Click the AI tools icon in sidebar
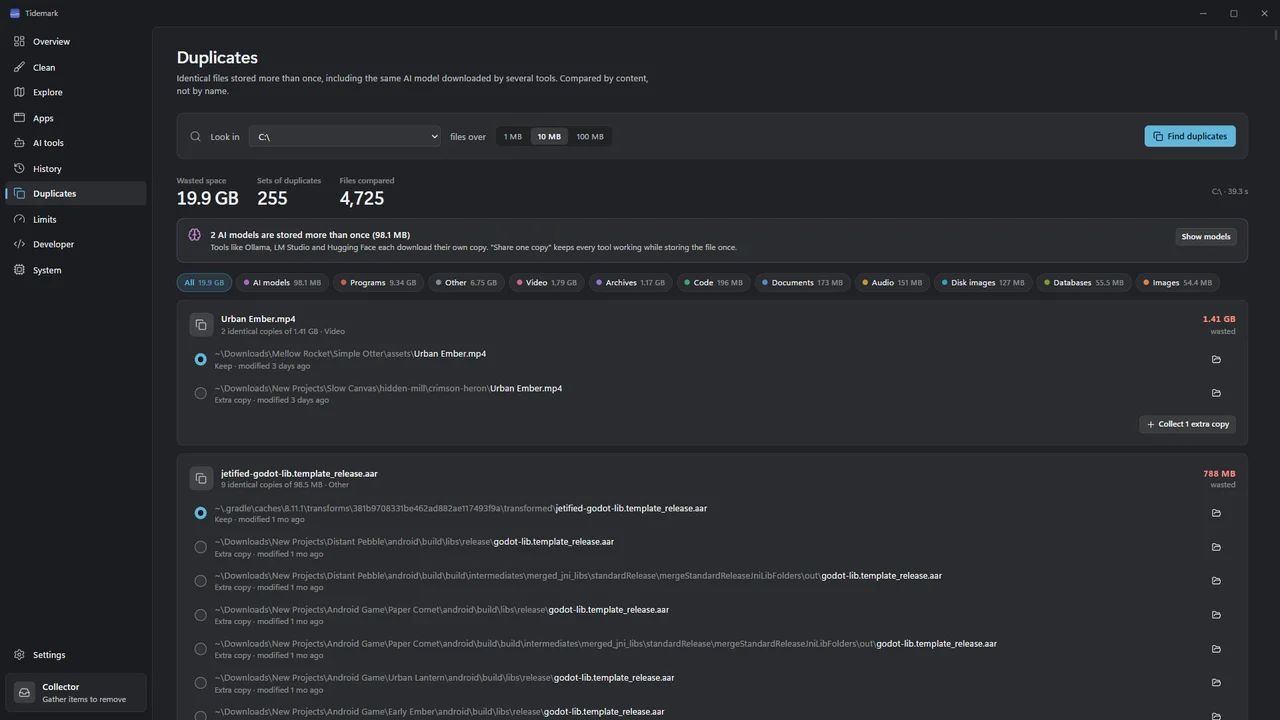This screenshot has width=1280, height=720. pyautogui.click(x=19, y=143)
